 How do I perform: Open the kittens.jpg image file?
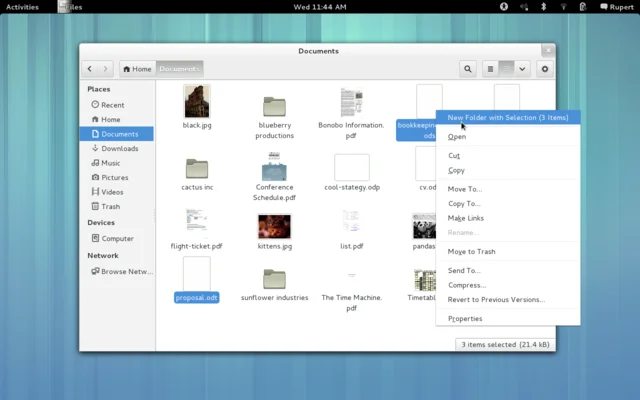[x=273, y=226]
